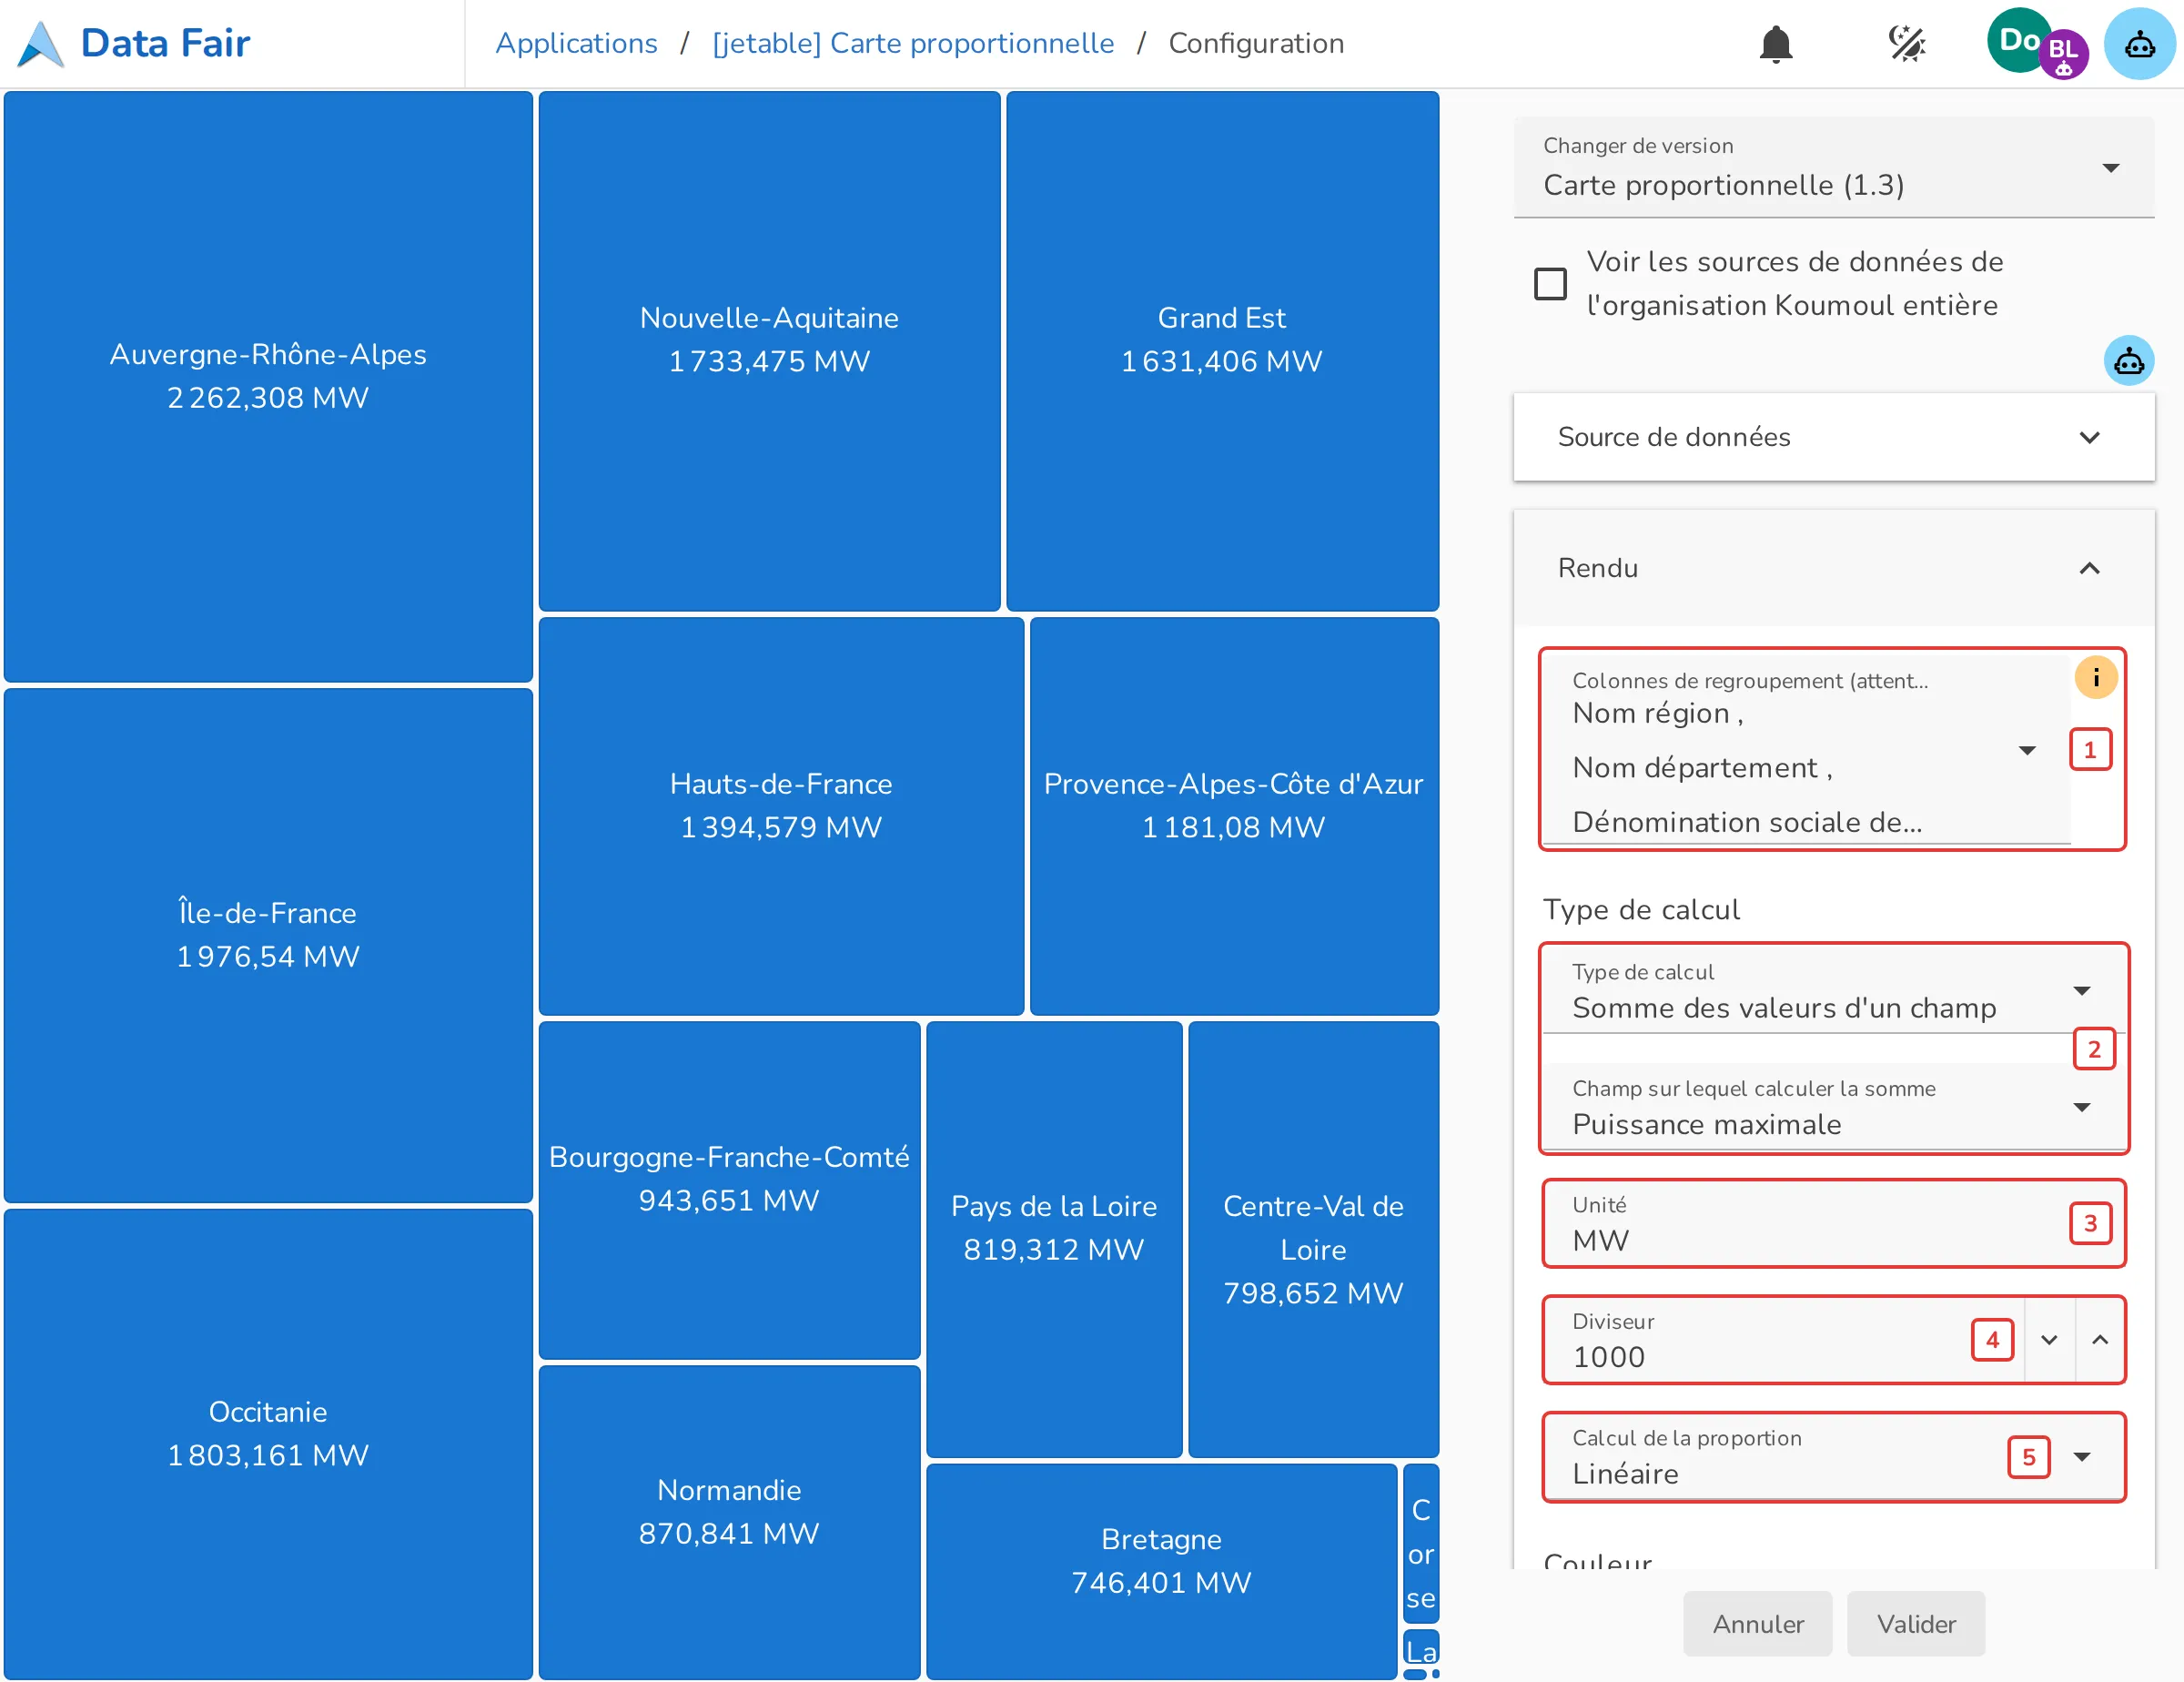Open the Do user avatar menu
The image size is (2184, 1682).
[x=2019, y=41]
